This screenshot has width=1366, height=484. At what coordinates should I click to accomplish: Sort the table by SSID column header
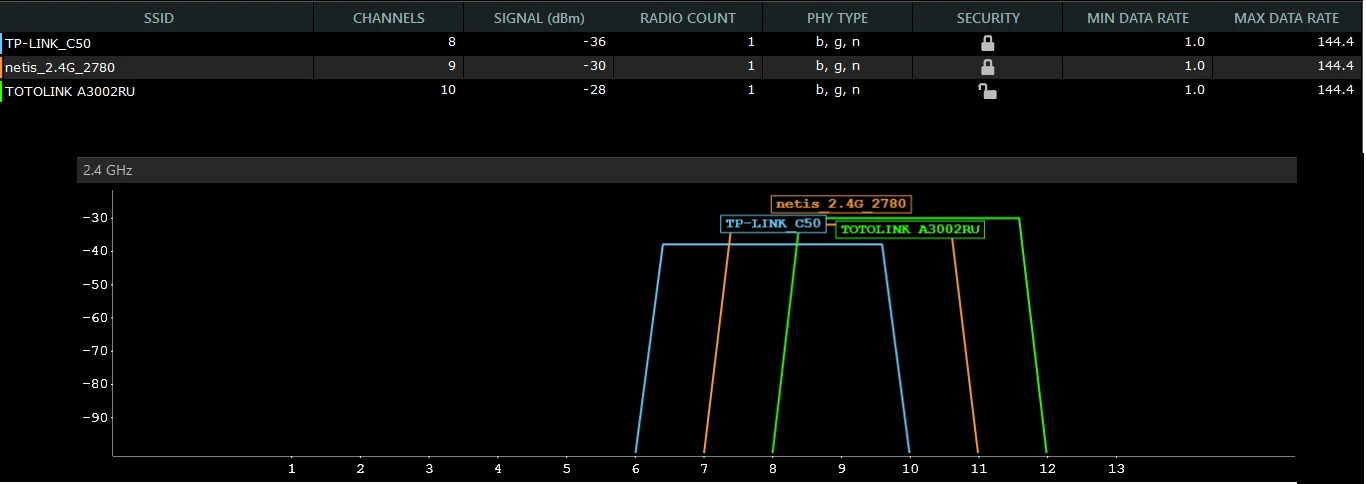click(x=157, y=17)
